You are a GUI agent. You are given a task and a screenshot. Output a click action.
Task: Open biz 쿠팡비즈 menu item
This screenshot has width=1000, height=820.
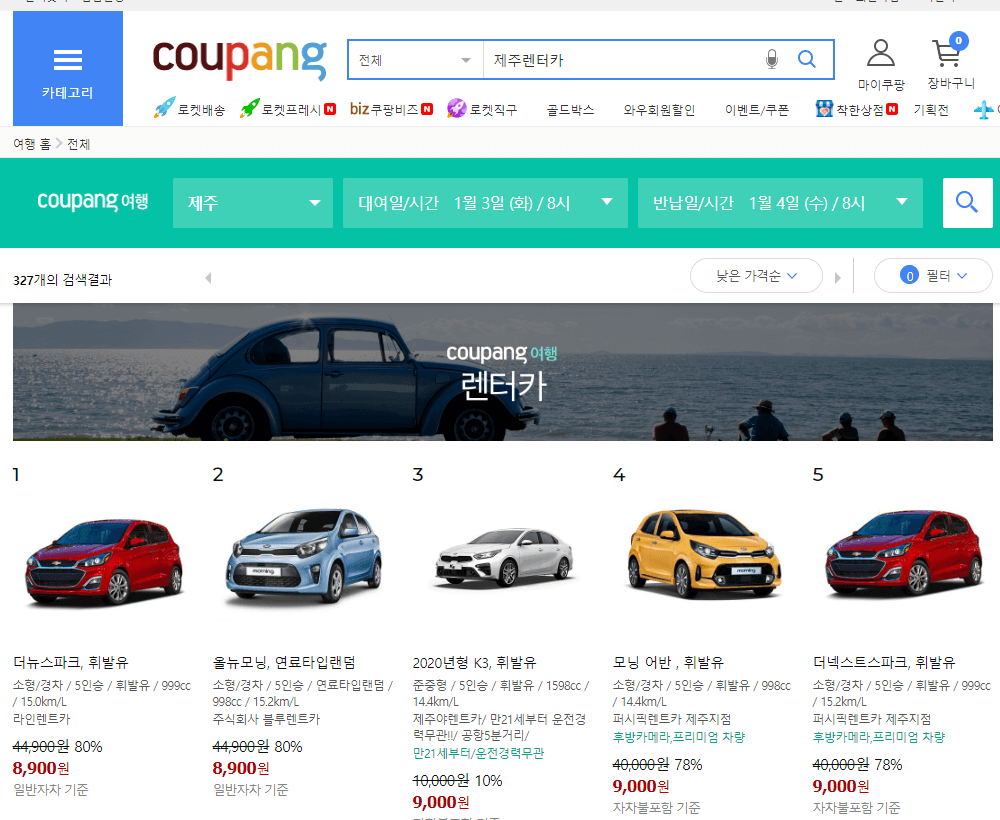pos(385,109)
